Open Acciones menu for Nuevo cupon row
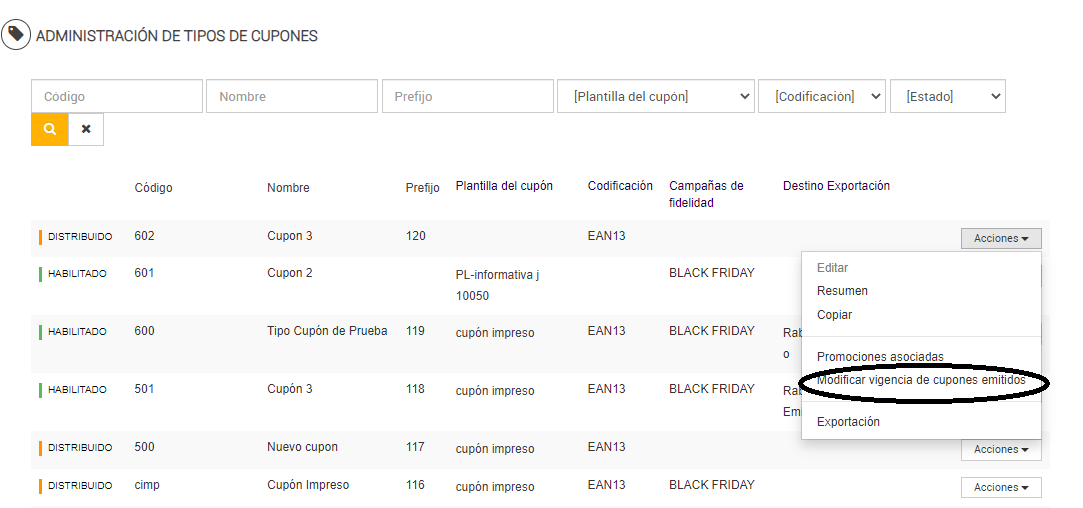Image resolution: width=1083 pixels, height=508 pixels. click(x=1000, y=450)
